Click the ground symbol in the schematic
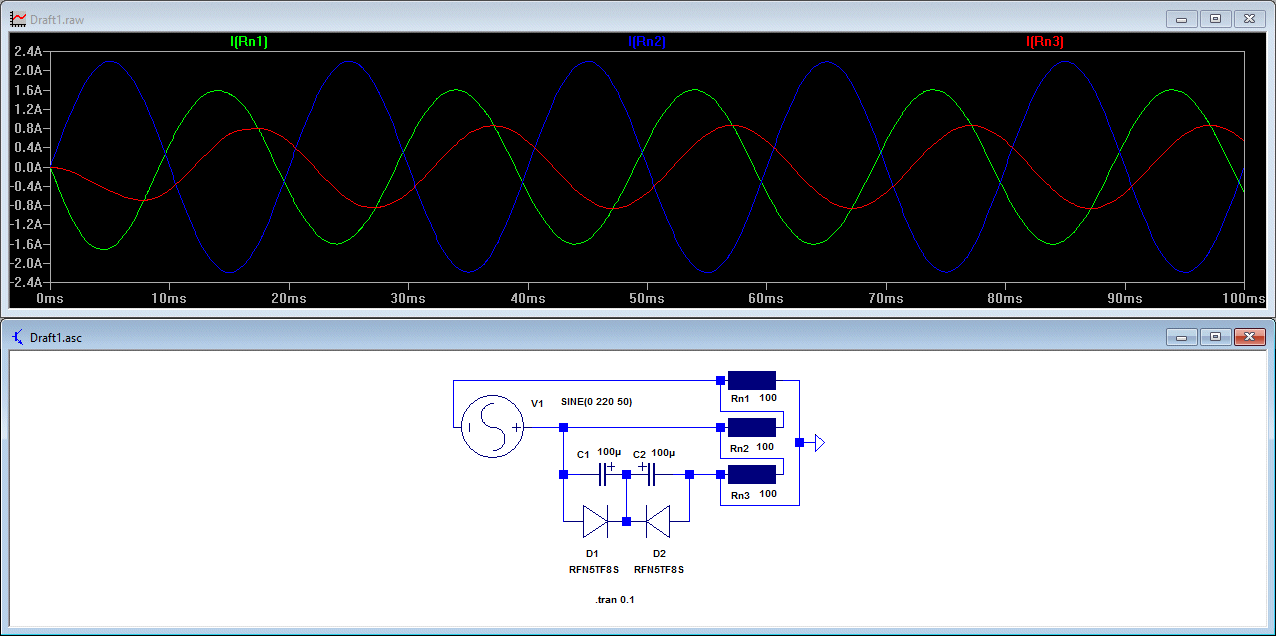This screenshot has height=636, width=1276. click(819, 442)
